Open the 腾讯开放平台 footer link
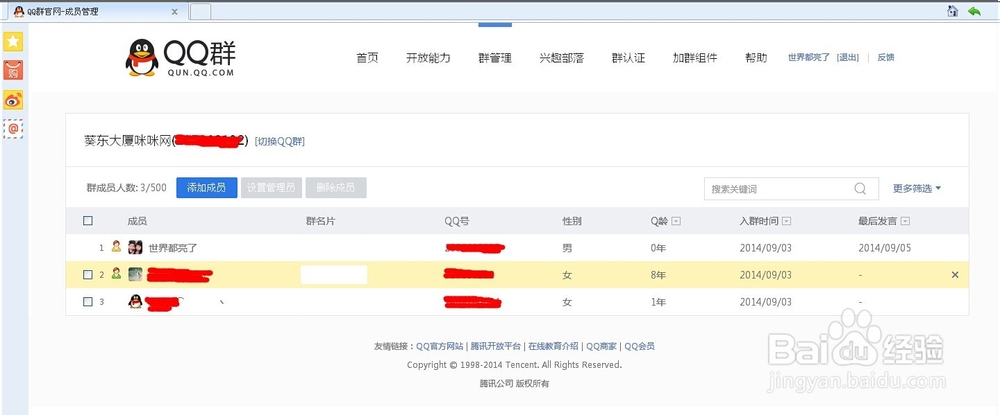Viewport: 1000px width, 415px height. click(x=496, y=346)
